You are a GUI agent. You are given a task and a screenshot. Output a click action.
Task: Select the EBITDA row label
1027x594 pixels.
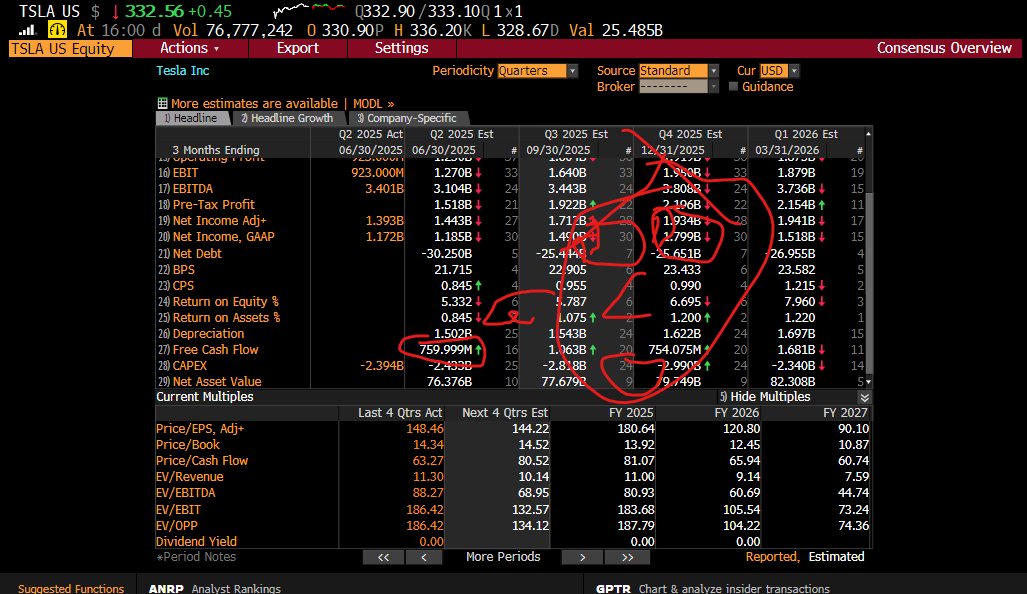pos(193,189)
